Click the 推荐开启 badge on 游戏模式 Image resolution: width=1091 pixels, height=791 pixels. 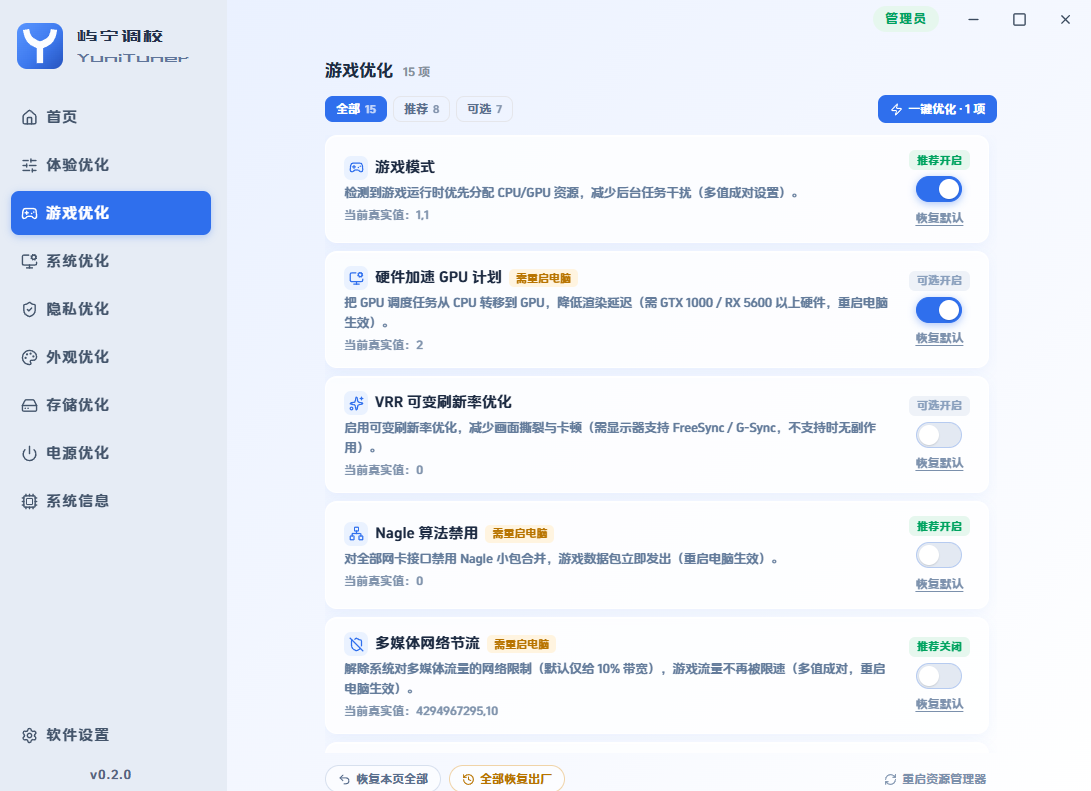[x=939, y=161]
